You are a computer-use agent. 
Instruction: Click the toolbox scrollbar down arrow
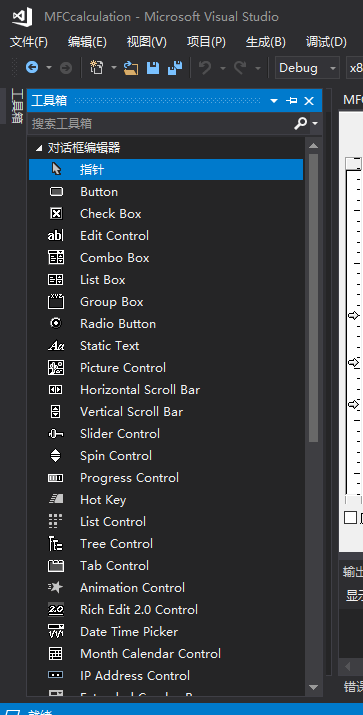click(x=313, y=687)
